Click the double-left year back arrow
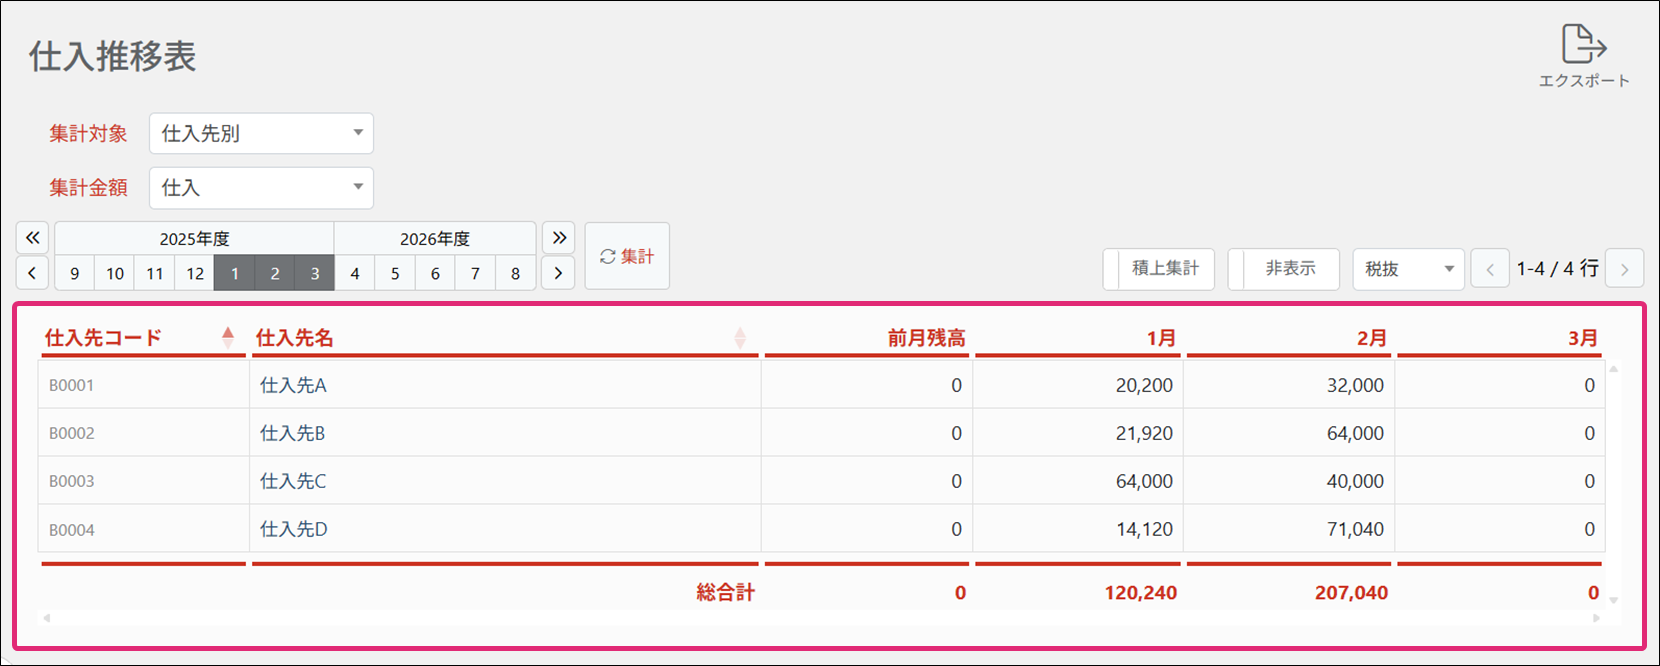Image resolution: width=1660 pixels, height=666 pixels. (x=32, y=238)
